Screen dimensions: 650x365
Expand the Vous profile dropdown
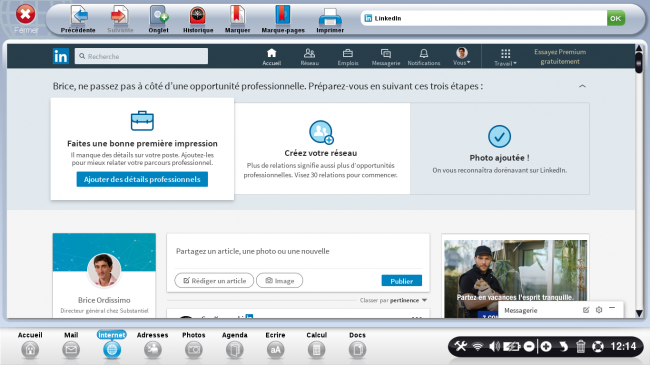pos(462,57)
